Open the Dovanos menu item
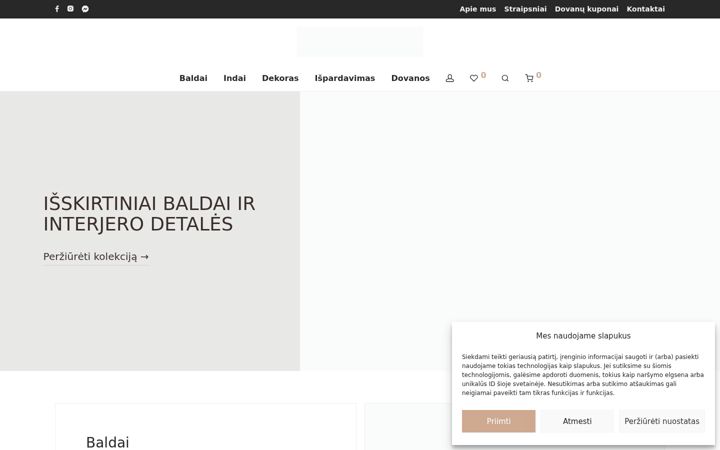 [411, 78]
